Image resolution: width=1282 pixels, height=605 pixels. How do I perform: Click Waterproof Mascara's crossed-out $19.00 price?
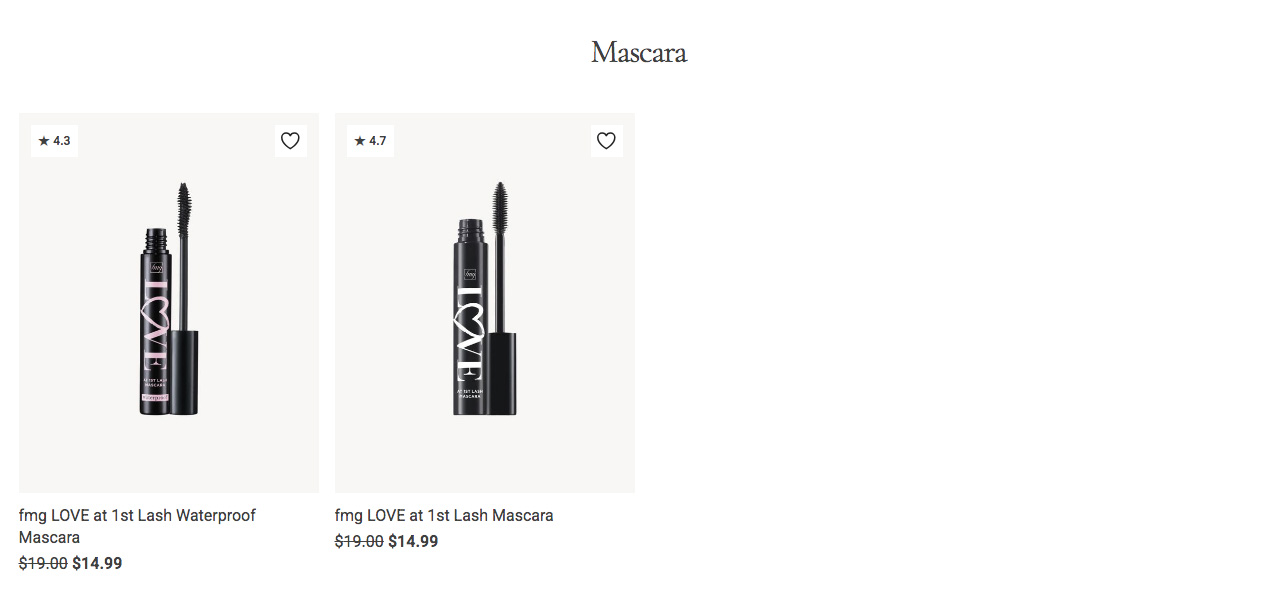click(x=43, y=563)
